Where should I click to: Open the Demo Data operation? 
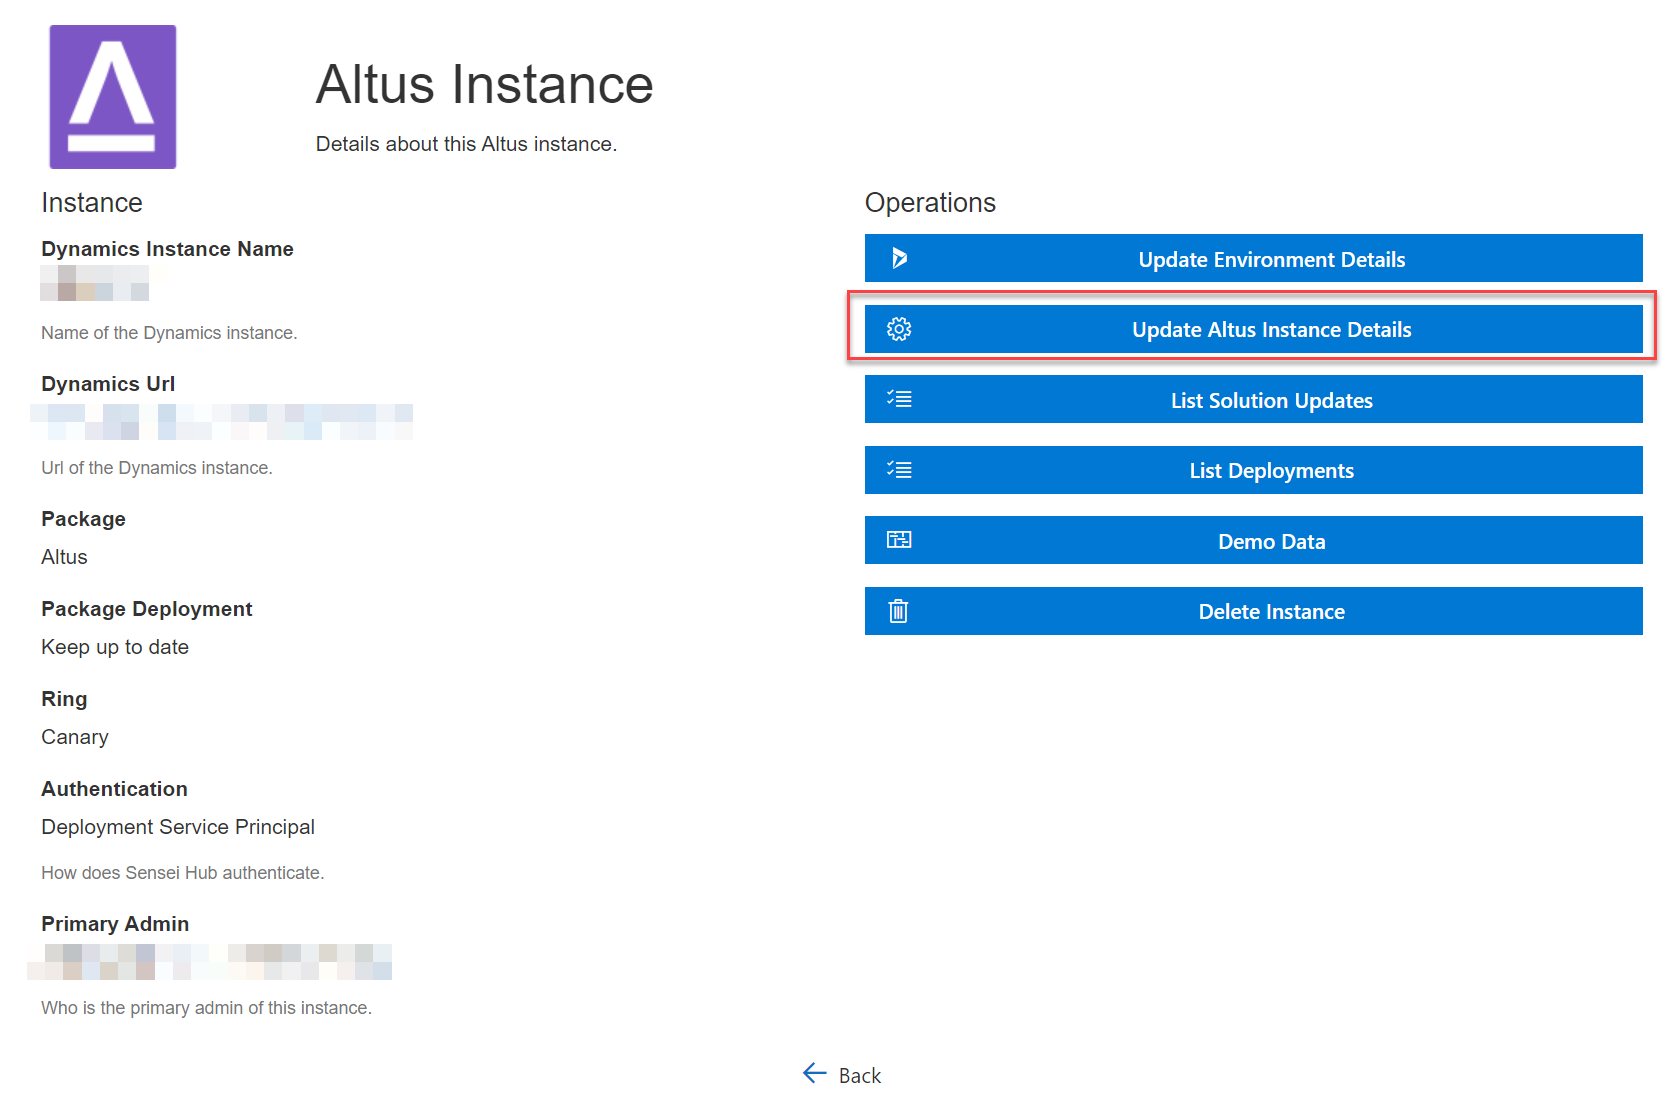[1253, 540]
